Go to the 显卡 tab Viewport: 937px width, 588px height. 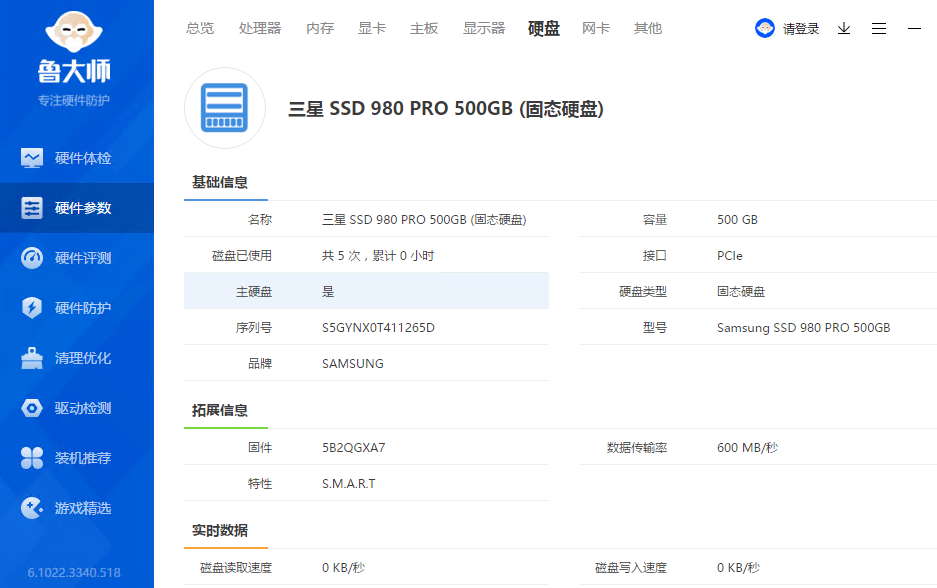click(372, 28)
